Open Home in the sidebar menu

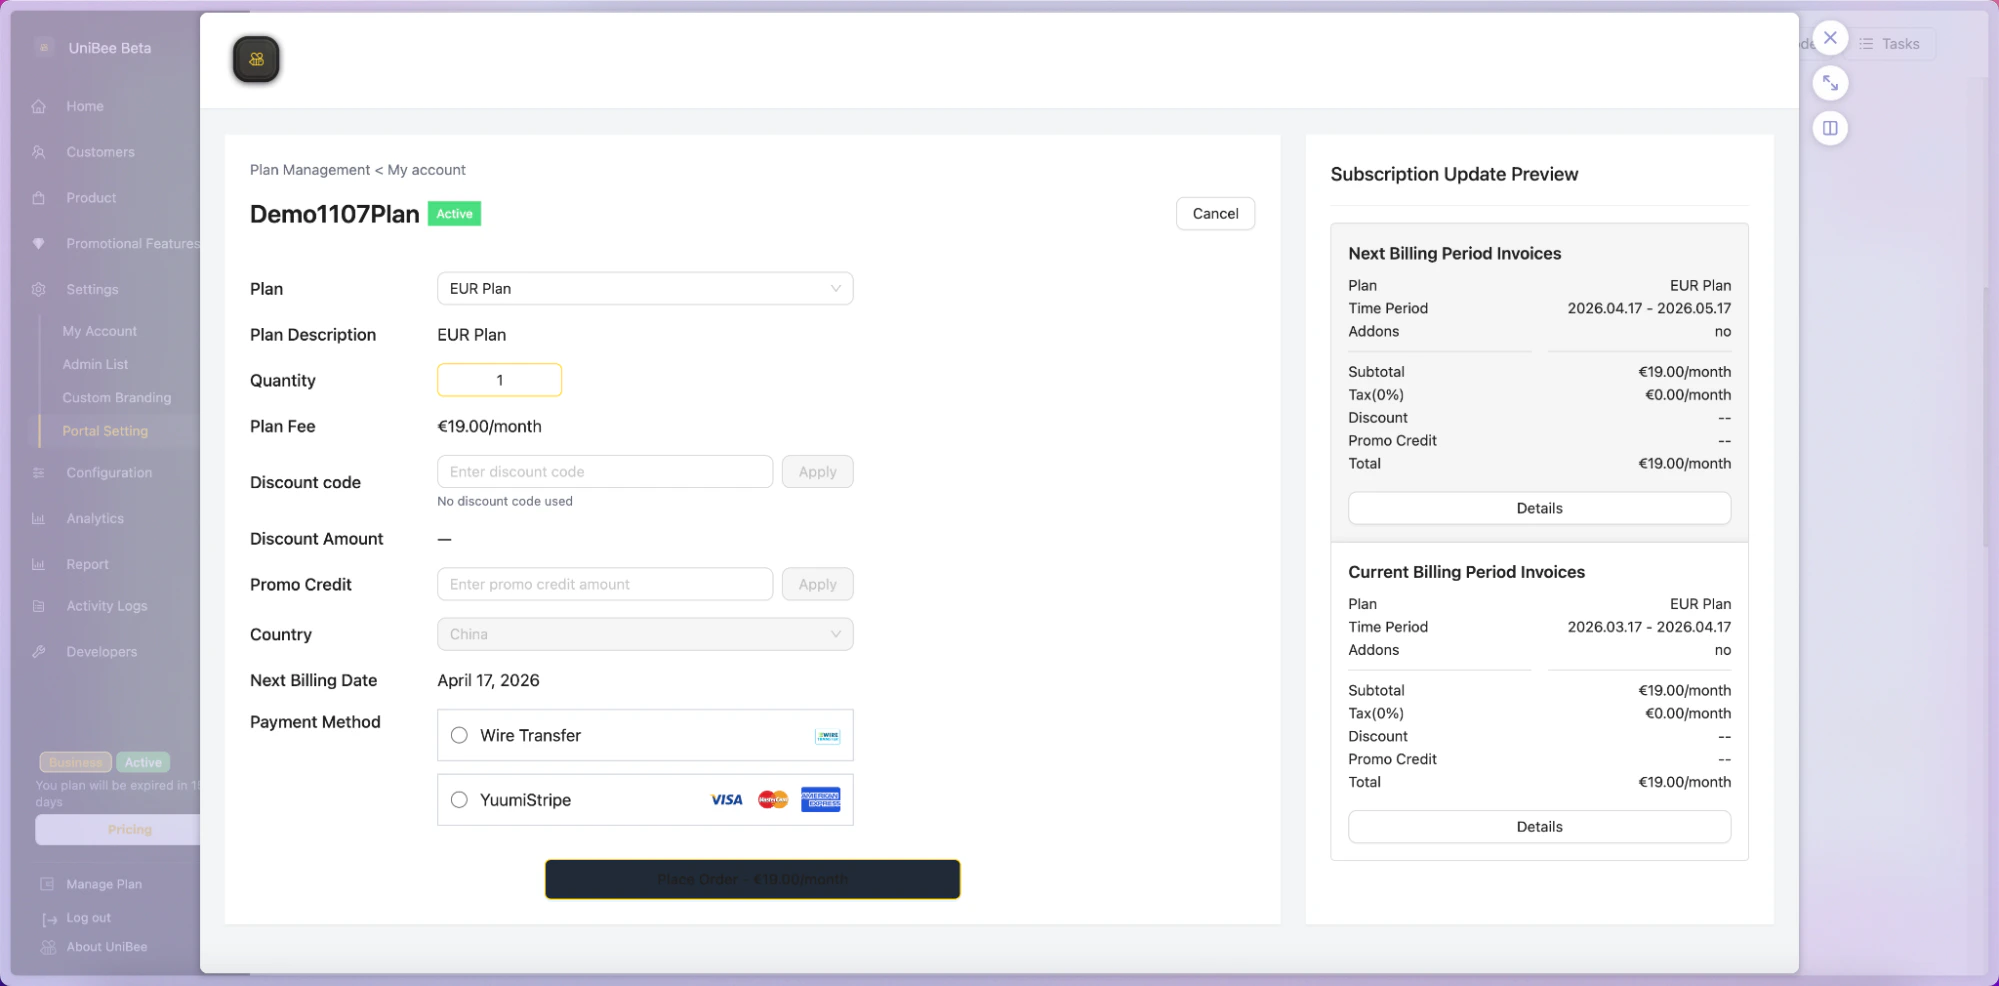(85, 106)
